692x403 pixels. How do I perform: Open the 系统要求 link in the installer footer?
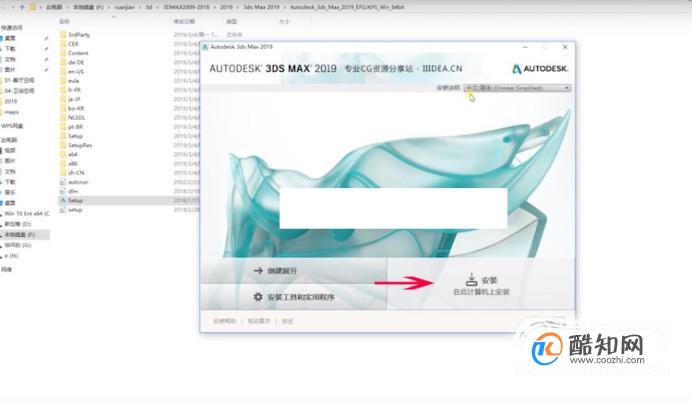pyautogui.click(x=259, y=321)
